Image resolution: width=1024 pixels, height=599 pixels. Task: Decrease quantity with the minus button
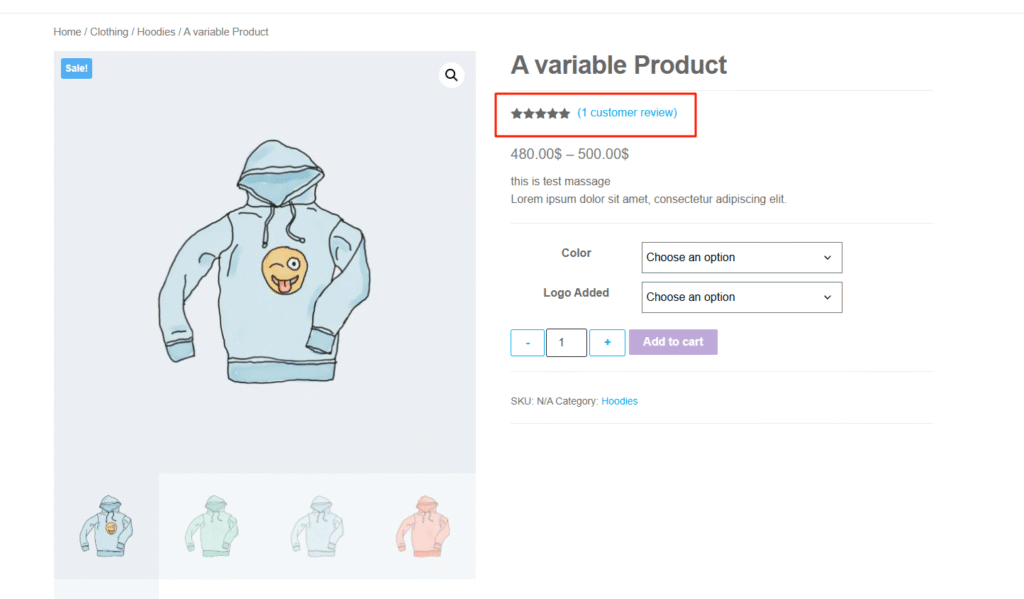527,342
